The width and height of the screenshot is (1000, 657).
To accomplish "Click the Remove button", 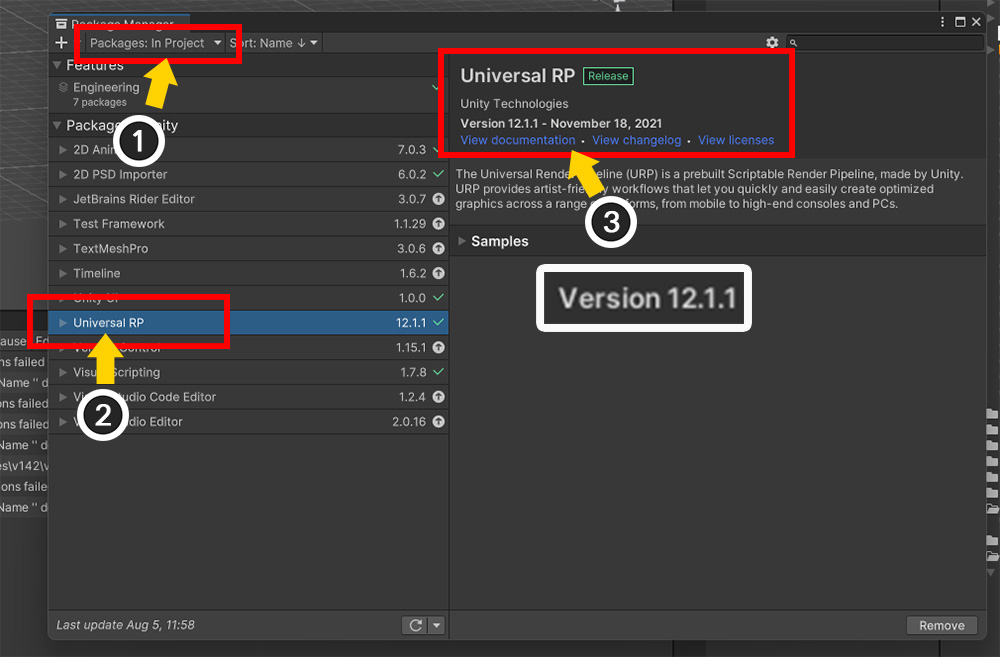I will point(941,626).
